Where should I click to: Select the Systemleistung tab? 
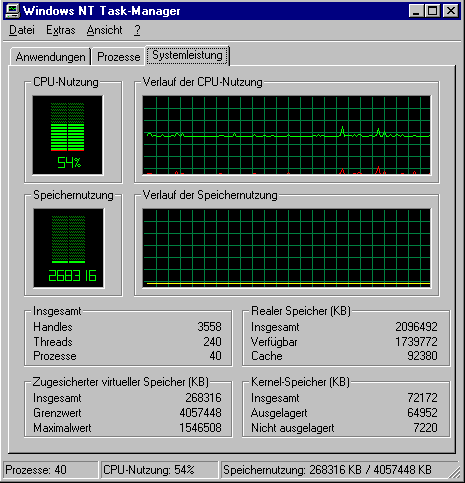coord(187,55)
